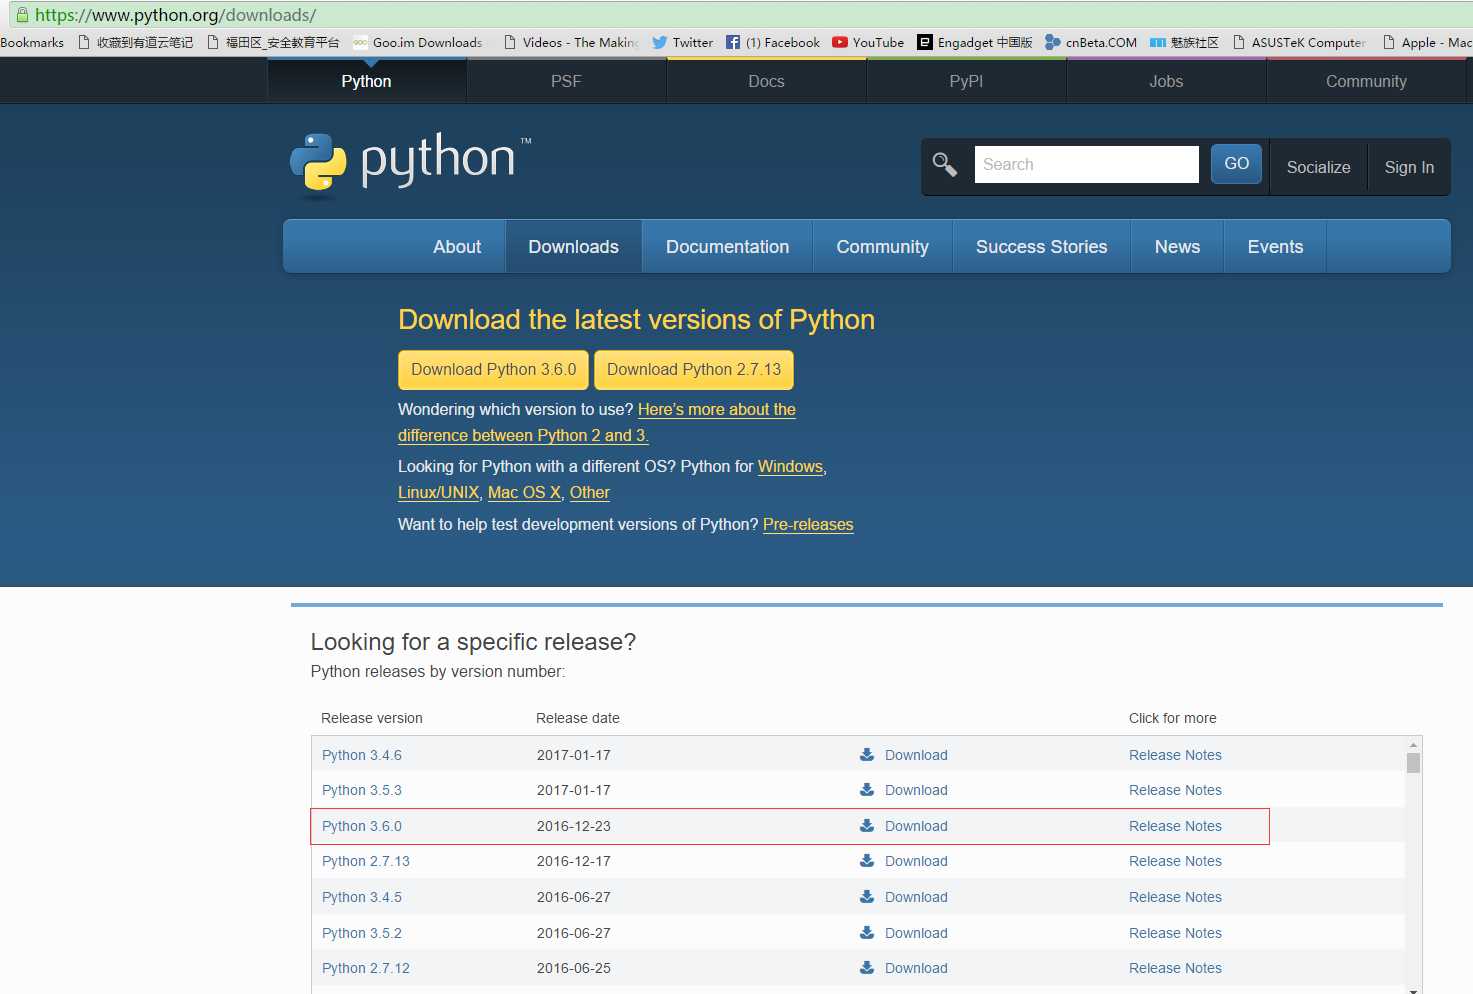This screenshot has width=1473, height=994.
Task: Click Download Python 3.6.0 button
Action: (x=493, y=370)
